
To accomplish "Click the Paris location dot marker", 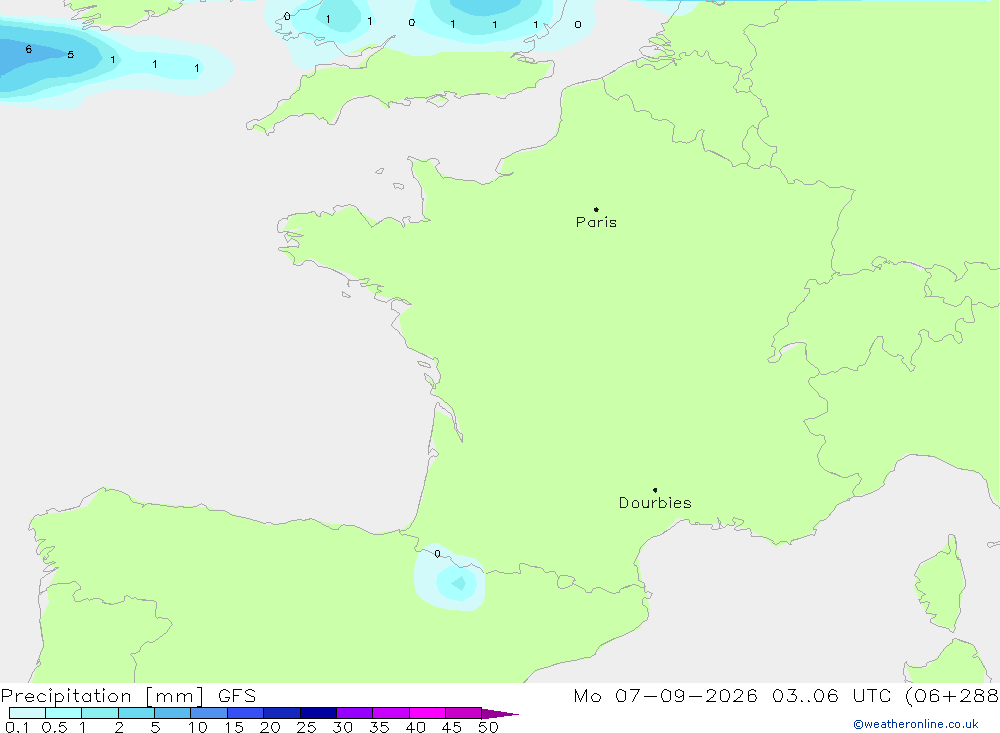I will point(596,209).
